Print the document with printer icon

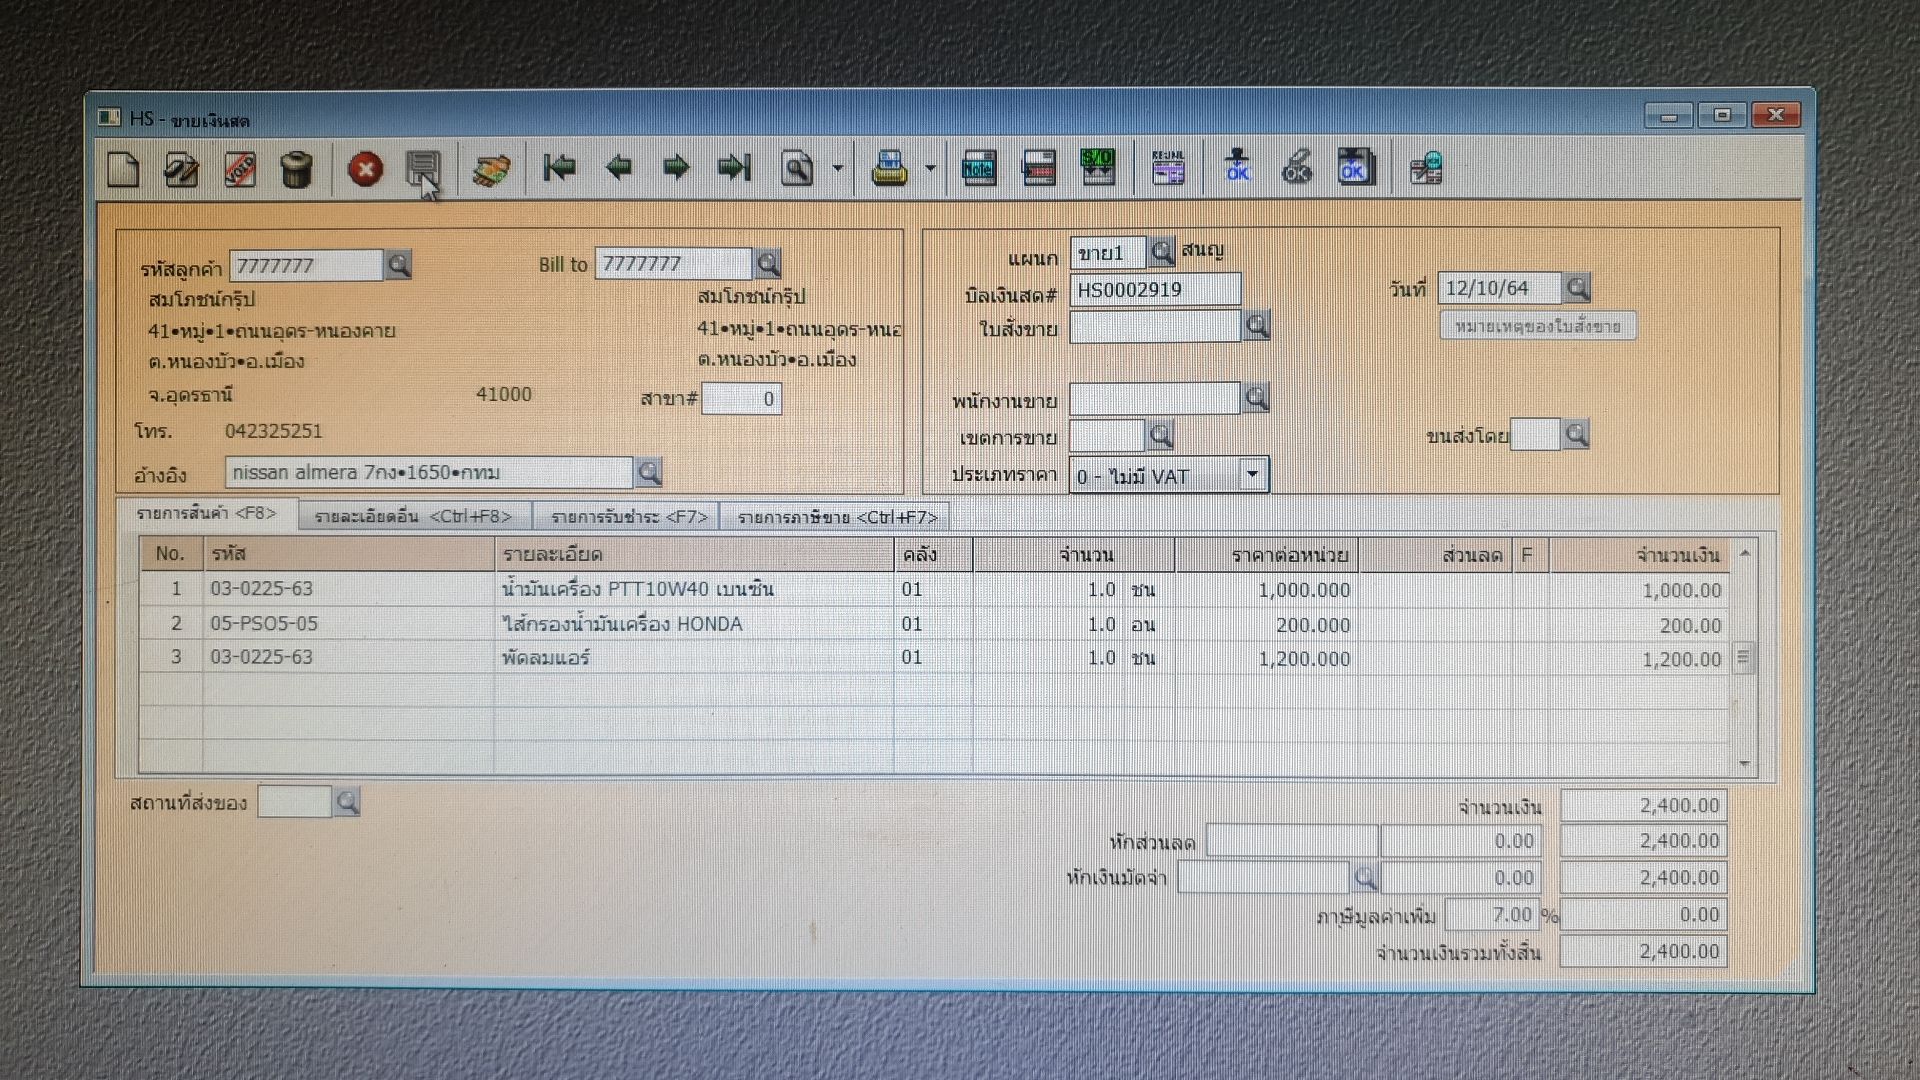pos(889,168)
